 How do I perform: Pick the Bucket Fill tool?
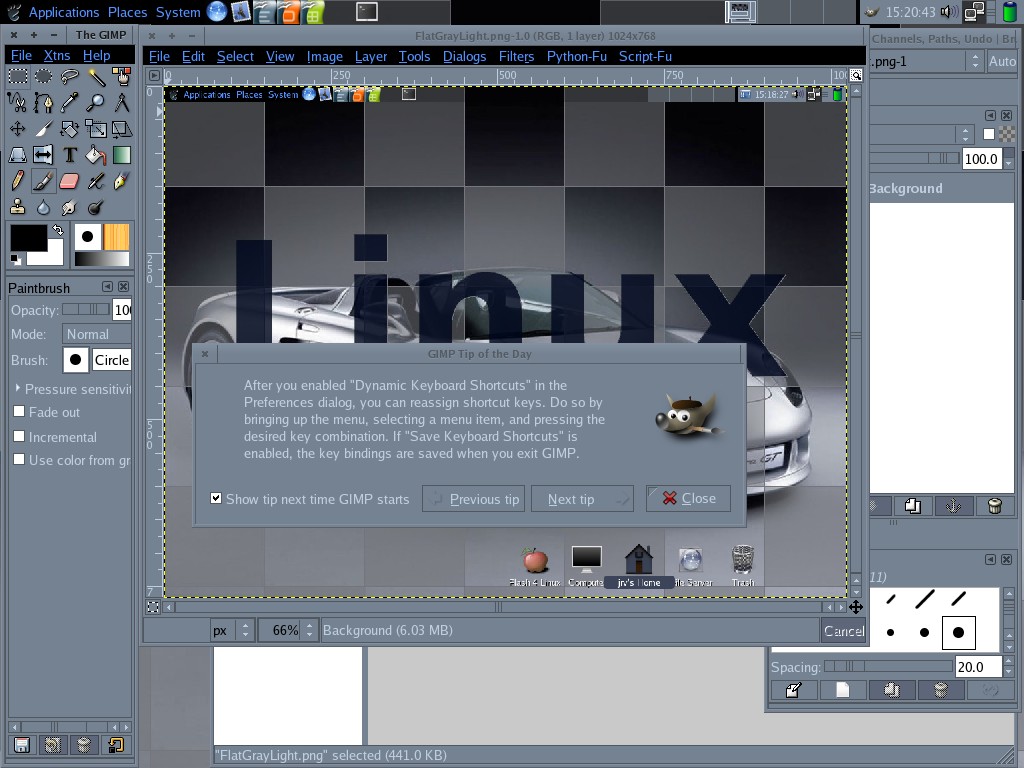pos(96,155)
